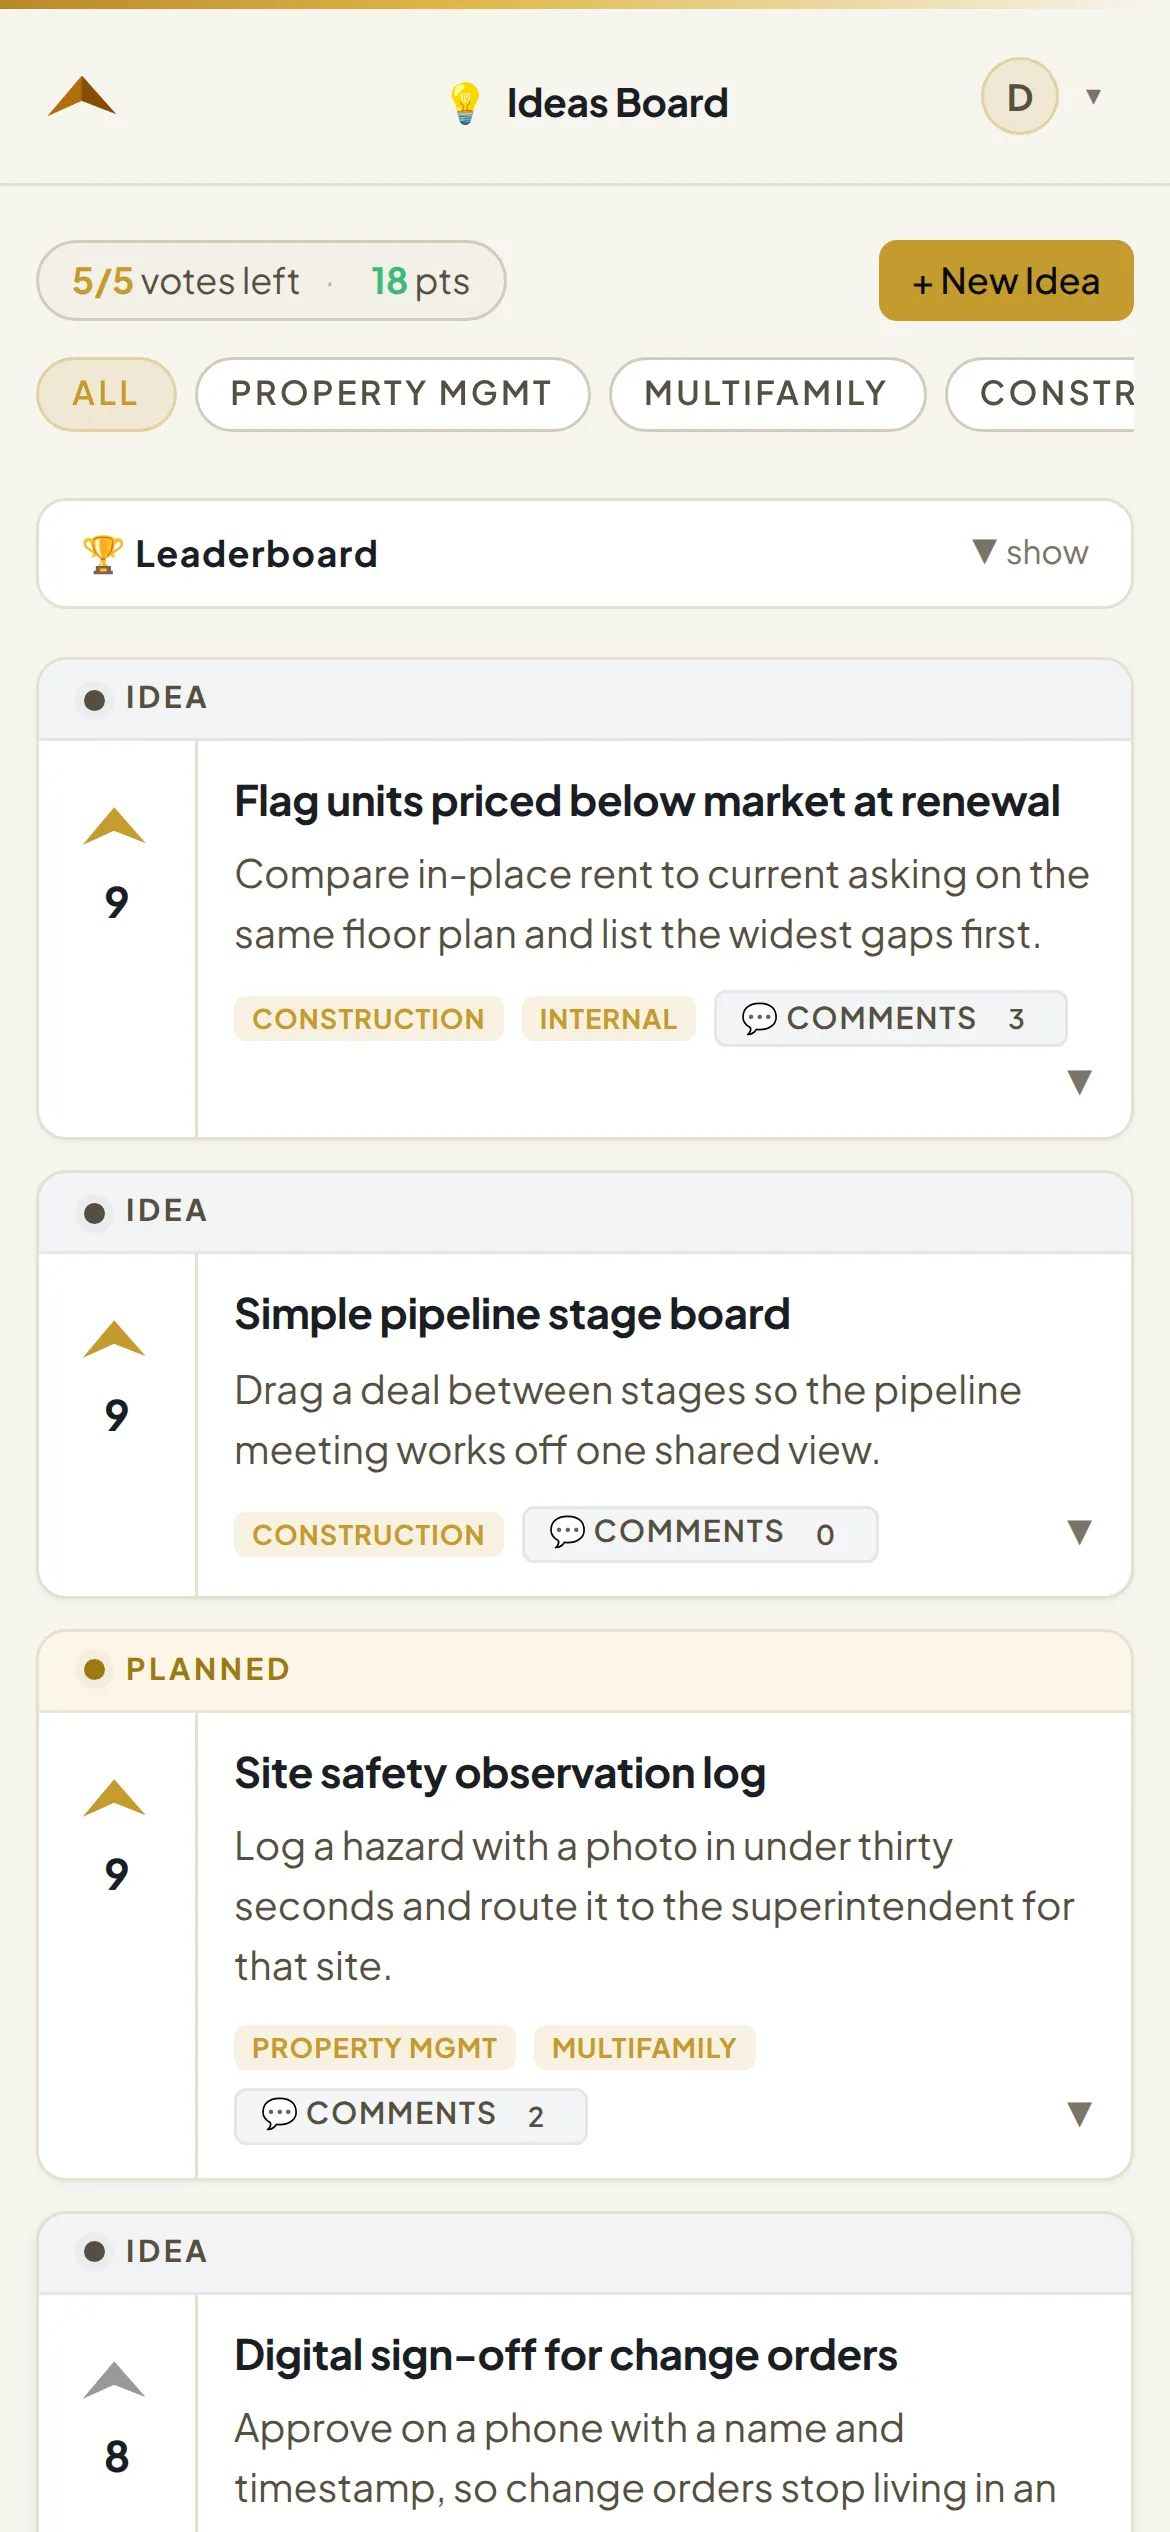Viewport: 1170px width, 2532px height.
Task: Select the Multifamily filter tab
Action: [x=767, y=394]
